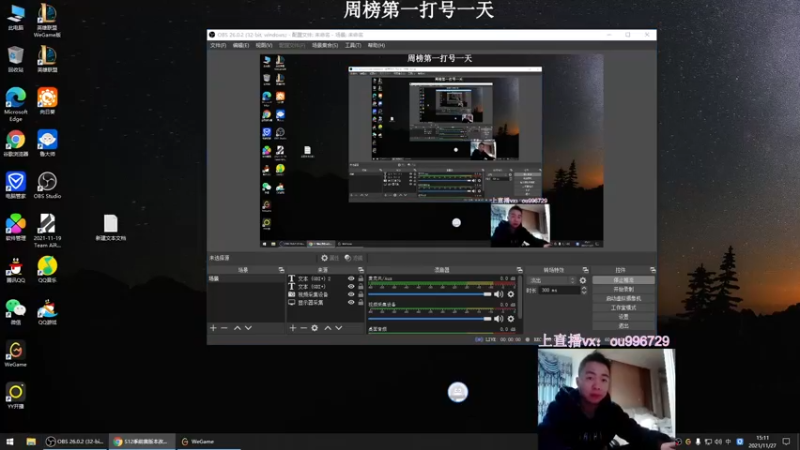The image size is (800, 450).
Task: Click 退出 exit button in Controls
Action: click(623, 326)
